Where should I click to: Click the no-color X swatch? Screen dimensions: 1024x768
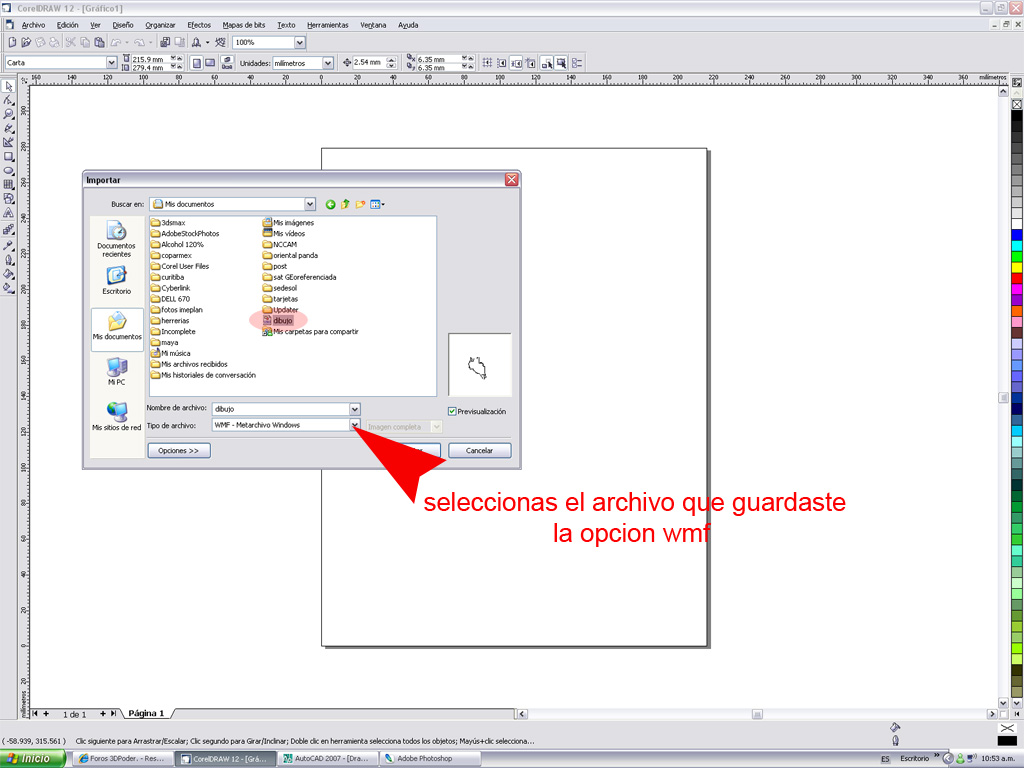point(1017,104)
